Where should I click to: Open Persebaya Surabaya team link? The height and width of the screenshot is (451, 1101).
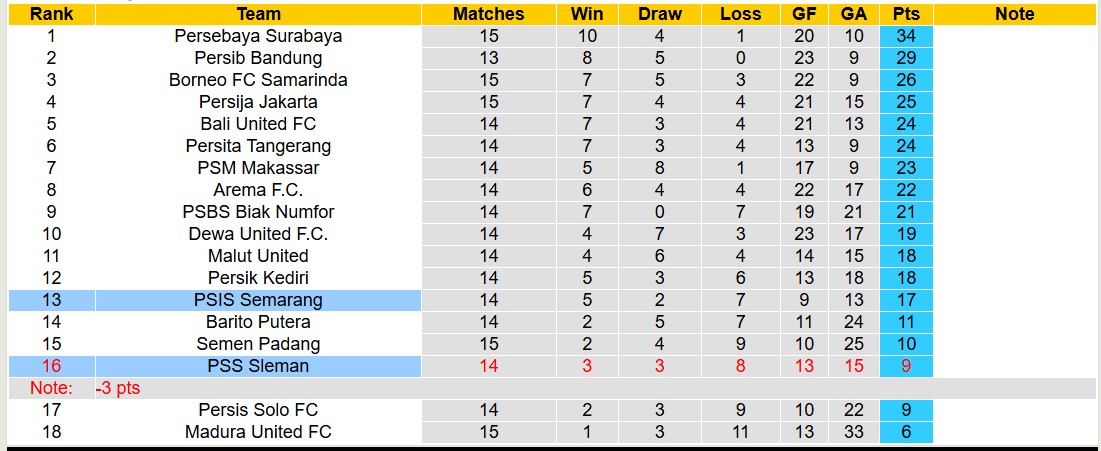tap(258, 36)
